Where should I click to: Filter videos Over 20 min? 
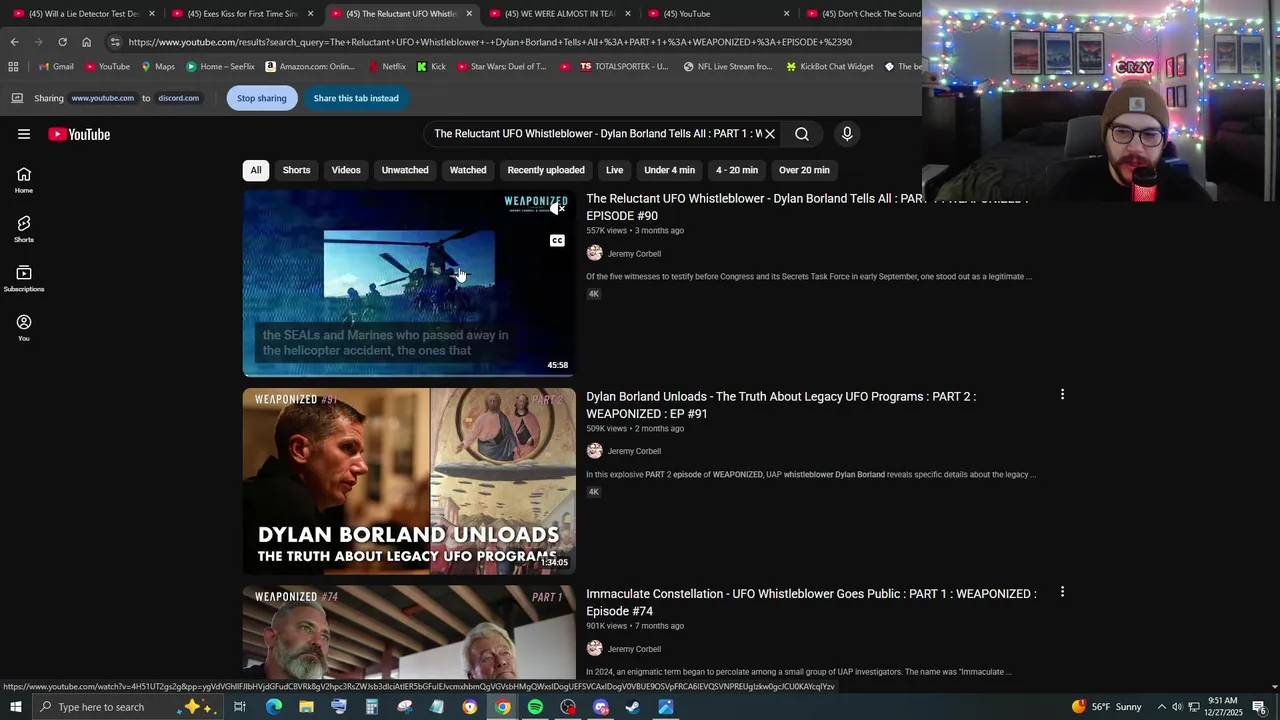tap(804, 170)
